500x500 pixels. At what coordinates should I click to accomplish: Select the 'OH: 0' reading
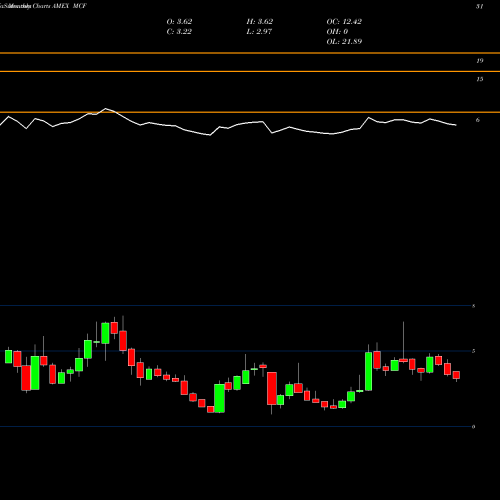tap(337, 32)
